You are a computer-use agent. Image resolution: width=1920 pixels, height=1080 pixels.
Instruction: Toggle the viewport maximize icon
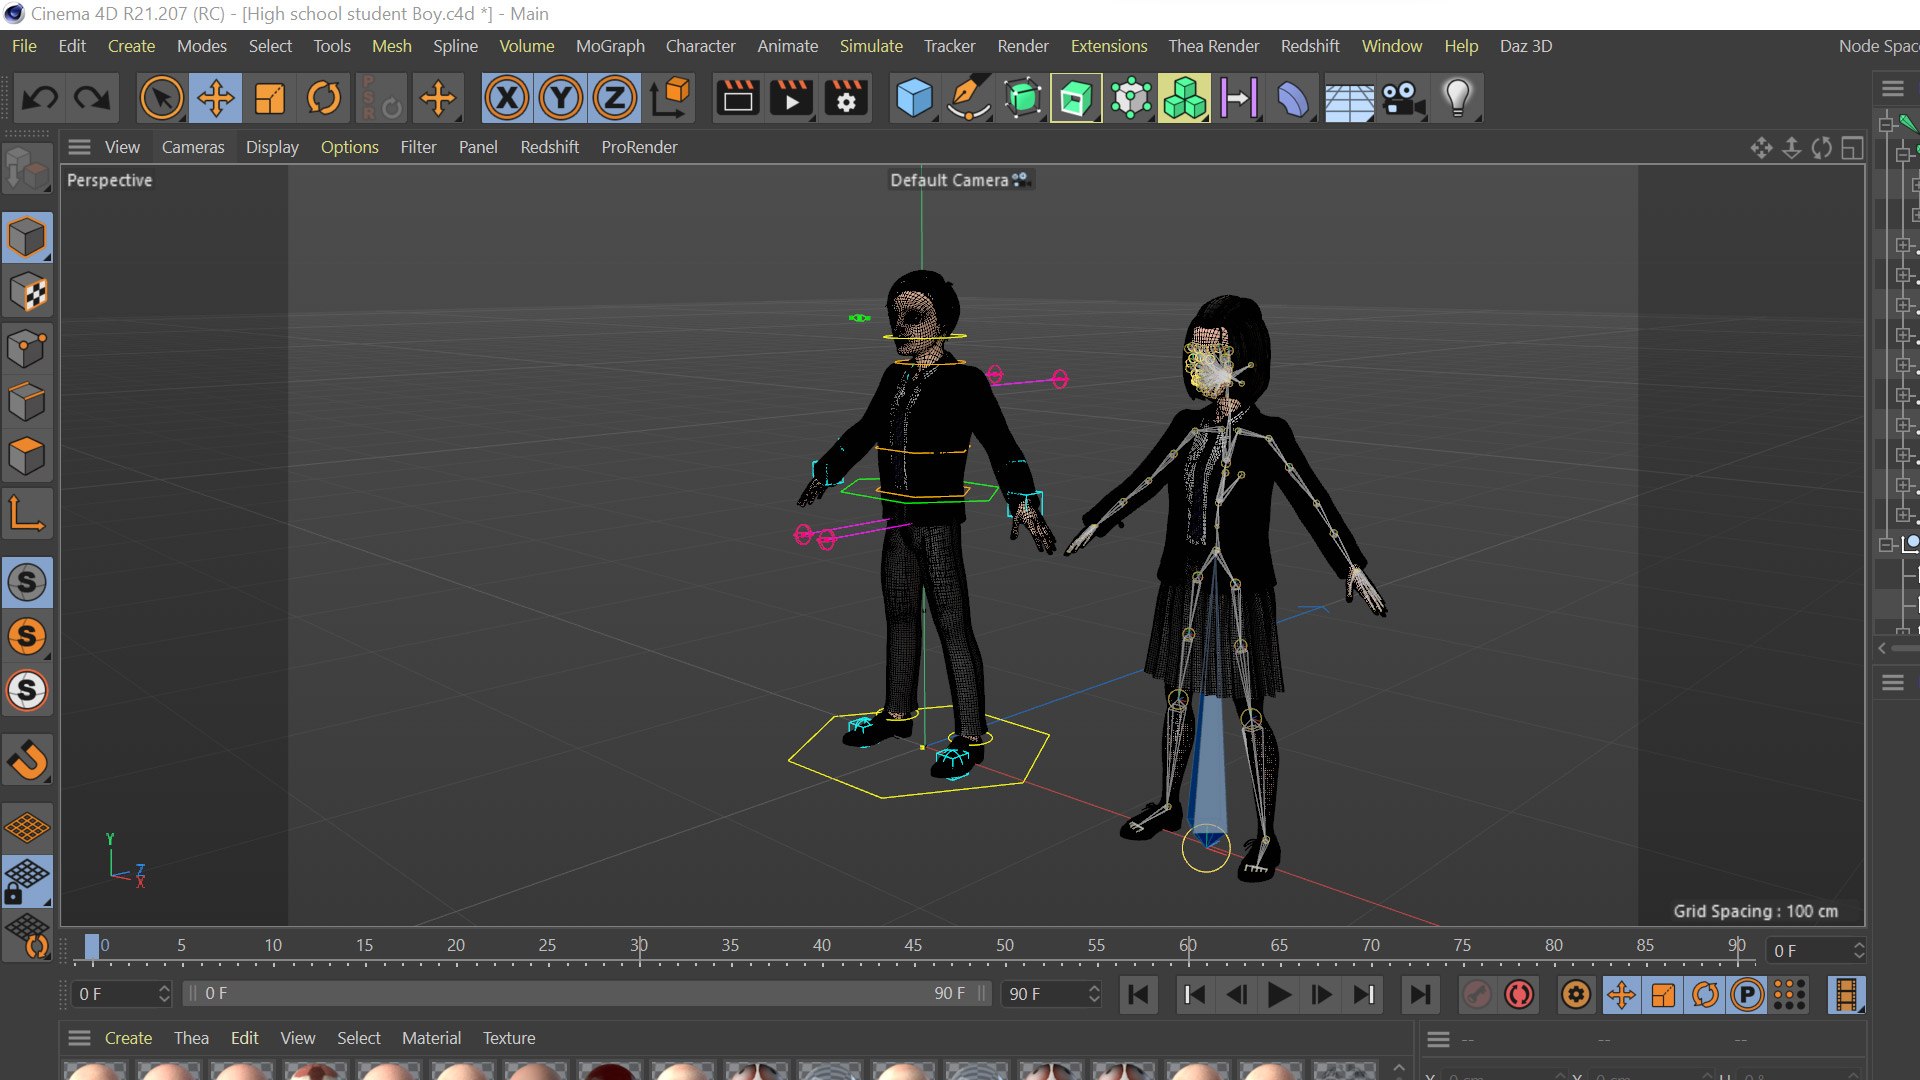1852,148
